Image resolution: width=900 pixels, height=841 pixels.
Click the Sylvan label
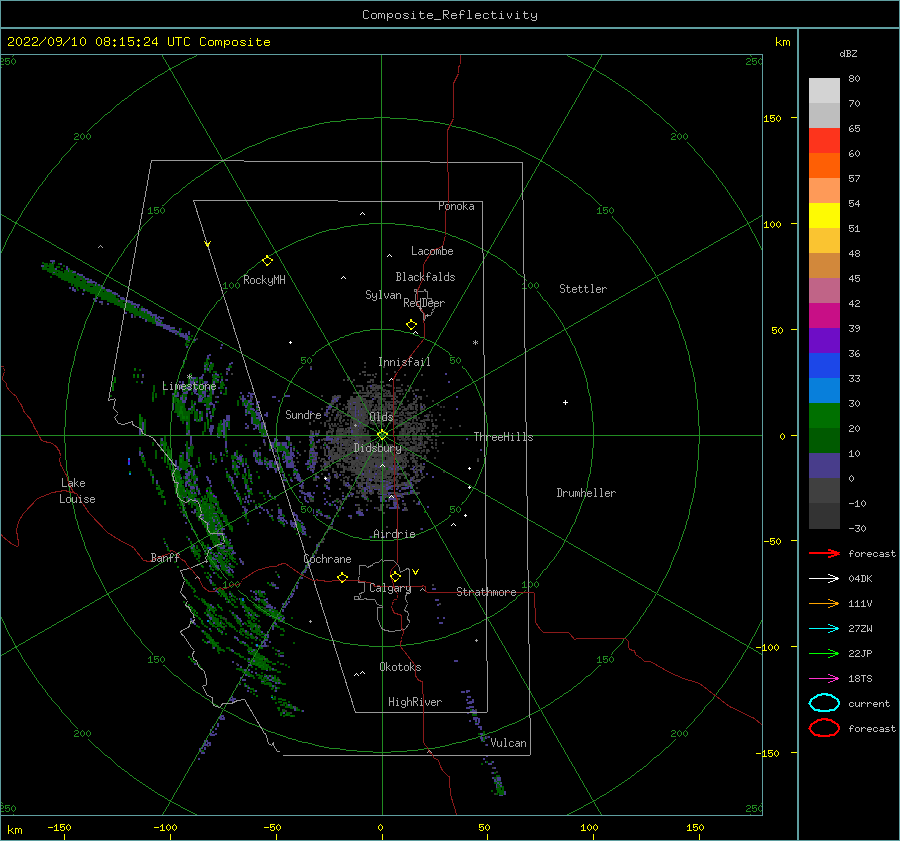(383, 295)
